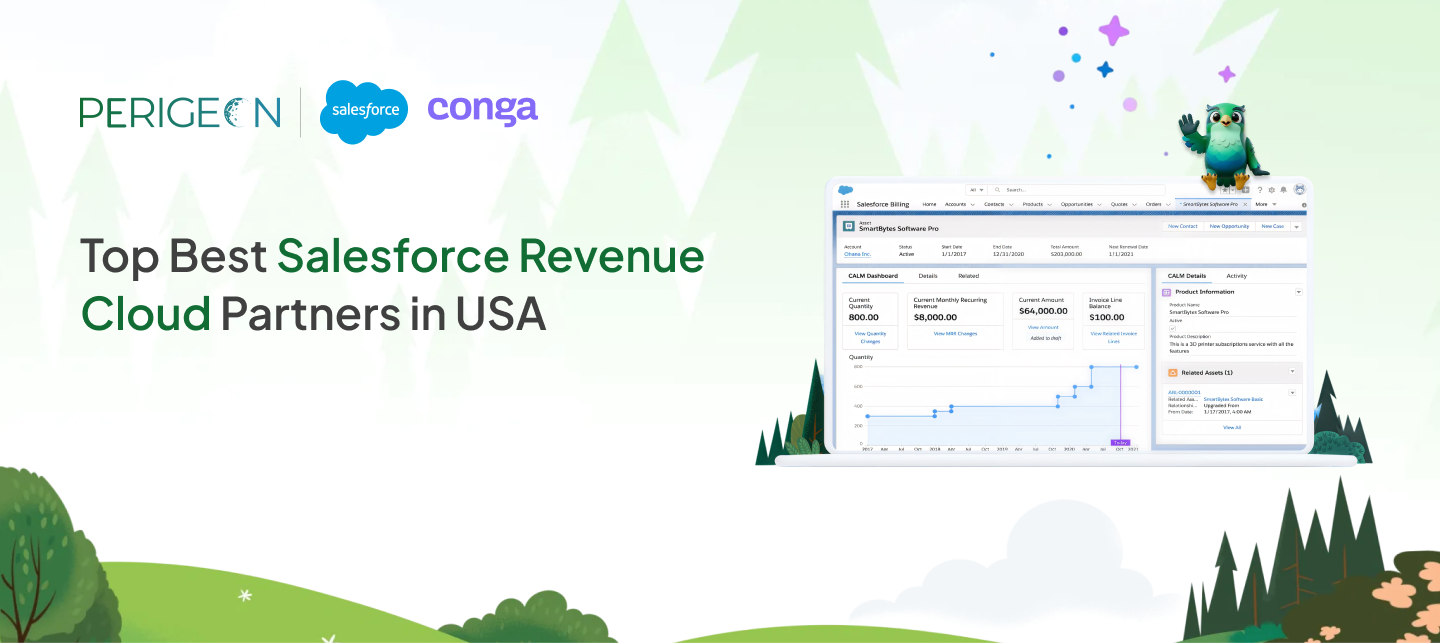Expand the Contacts nav dropdown arrow
Viewport: 1440px width, 643px height.
pyautogui.click(x=1011, y=204)
